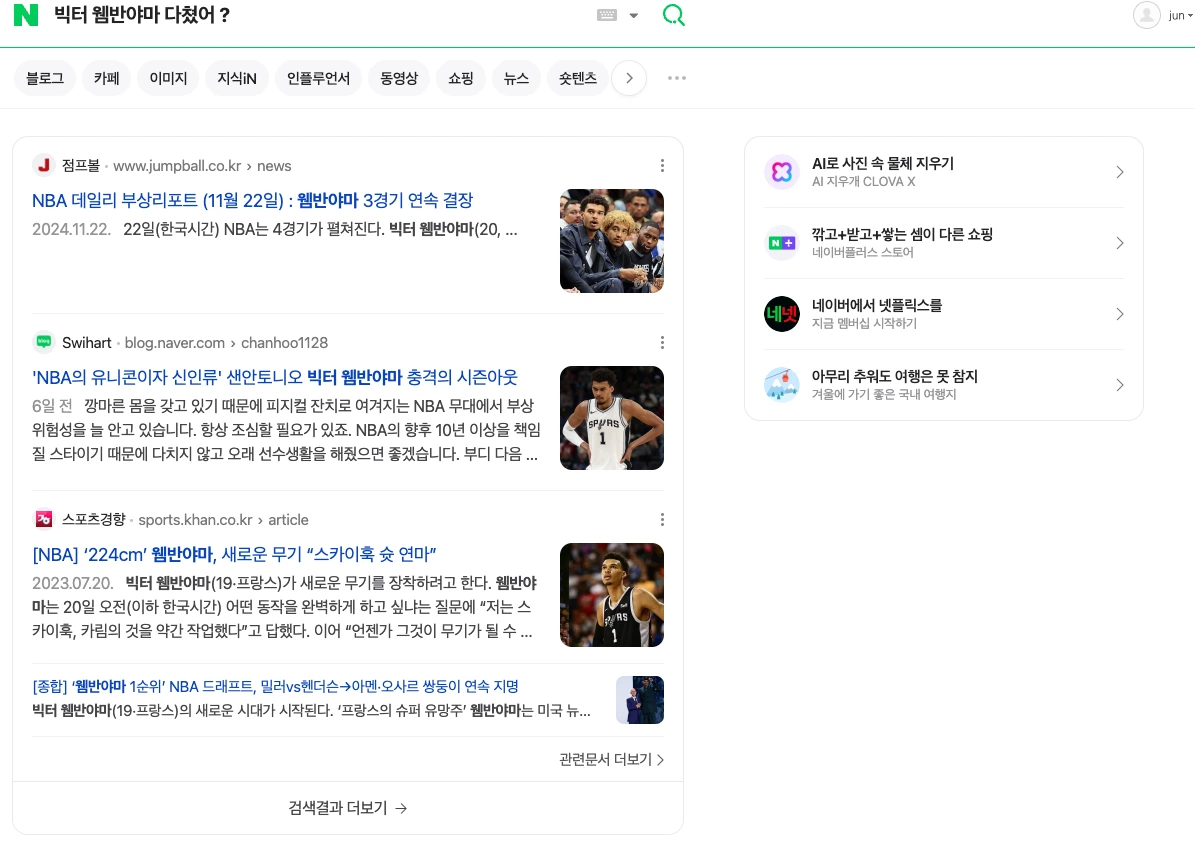Switch to the 이미지 tab

pos(168,78)
